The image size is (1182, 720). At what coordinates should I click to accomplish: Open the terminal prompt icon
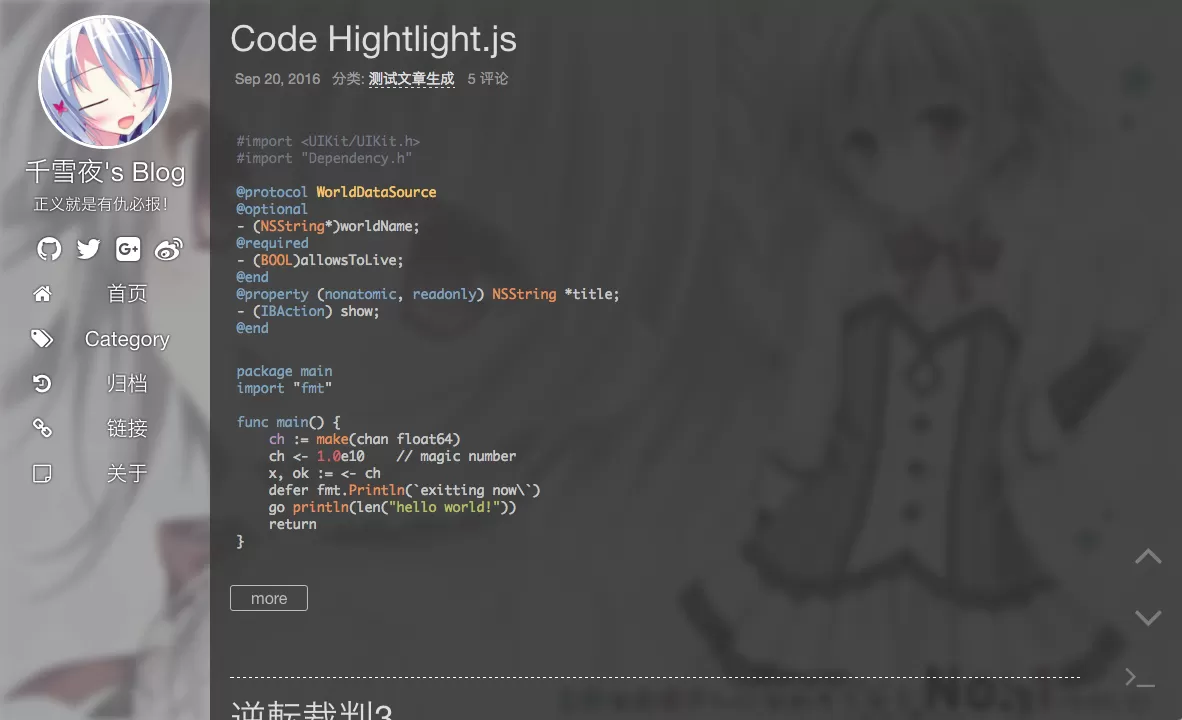[x=1140, y=678]
